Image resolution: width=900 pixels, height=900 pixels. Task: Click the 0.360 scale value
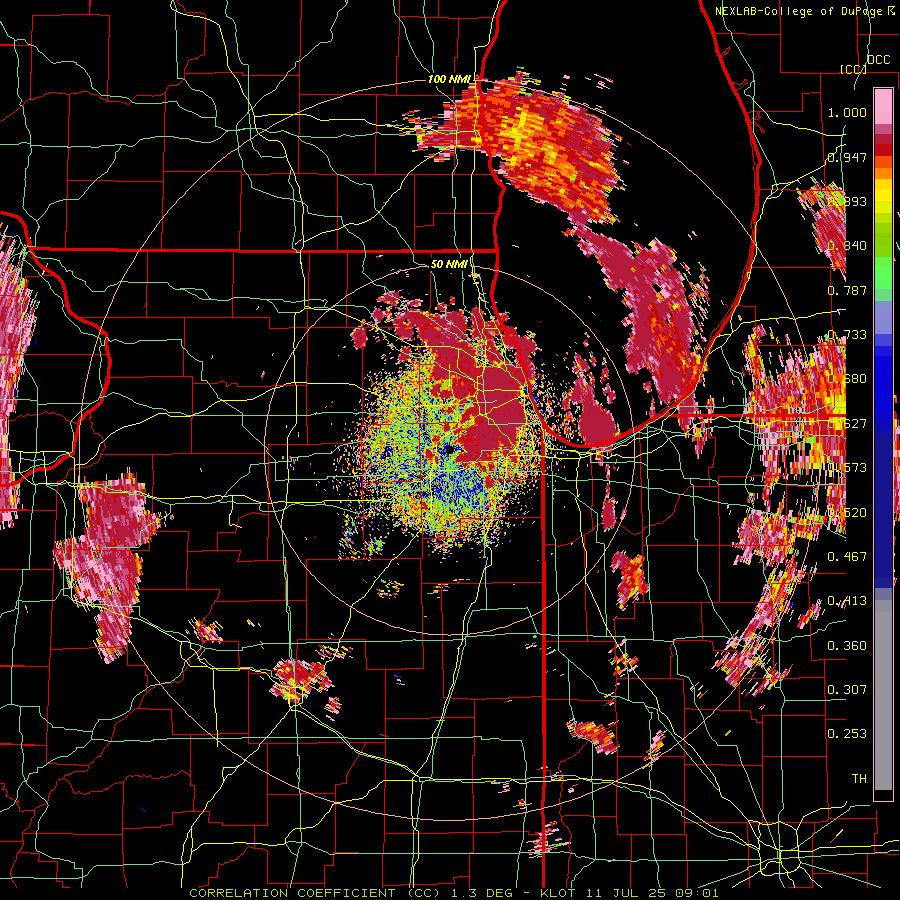click(847, 645)
